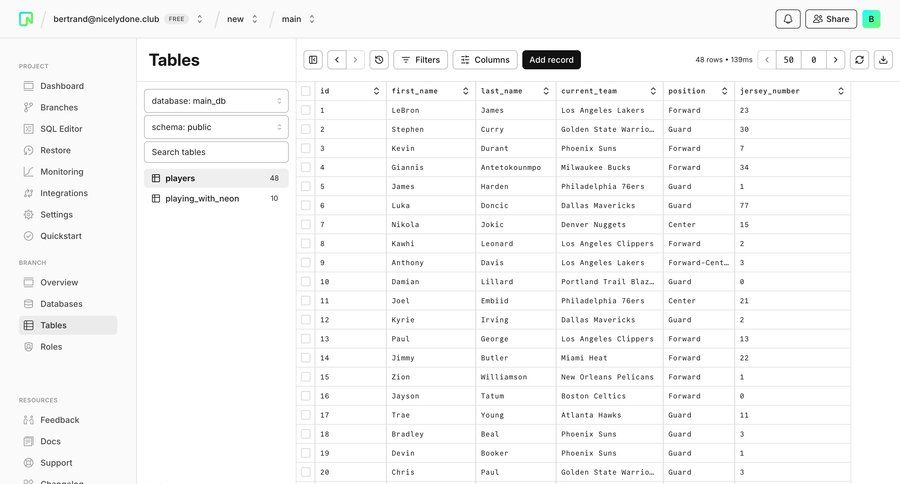The image size is (900, 484).
Task: Click the Roles icon in sidebar
Action: [29, 347]
